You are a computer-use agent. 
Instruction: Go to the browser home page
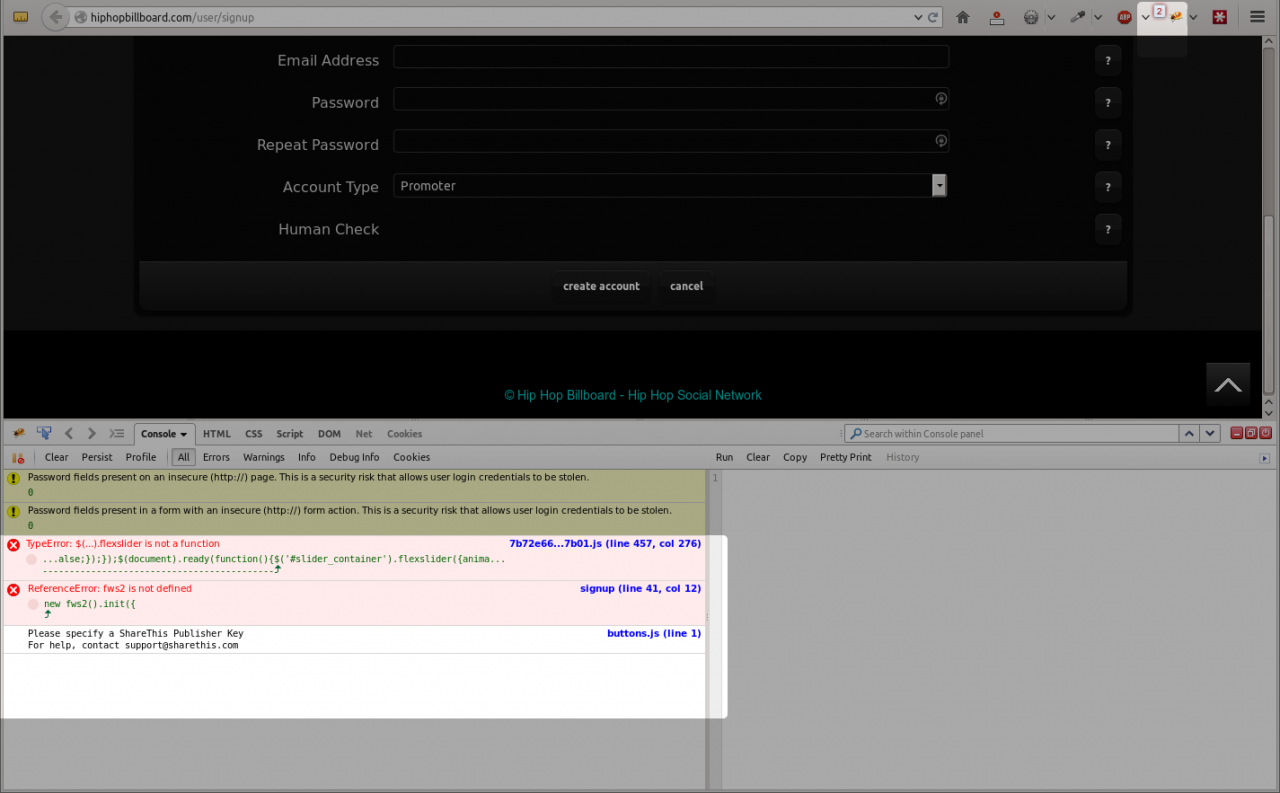[963, 17]
